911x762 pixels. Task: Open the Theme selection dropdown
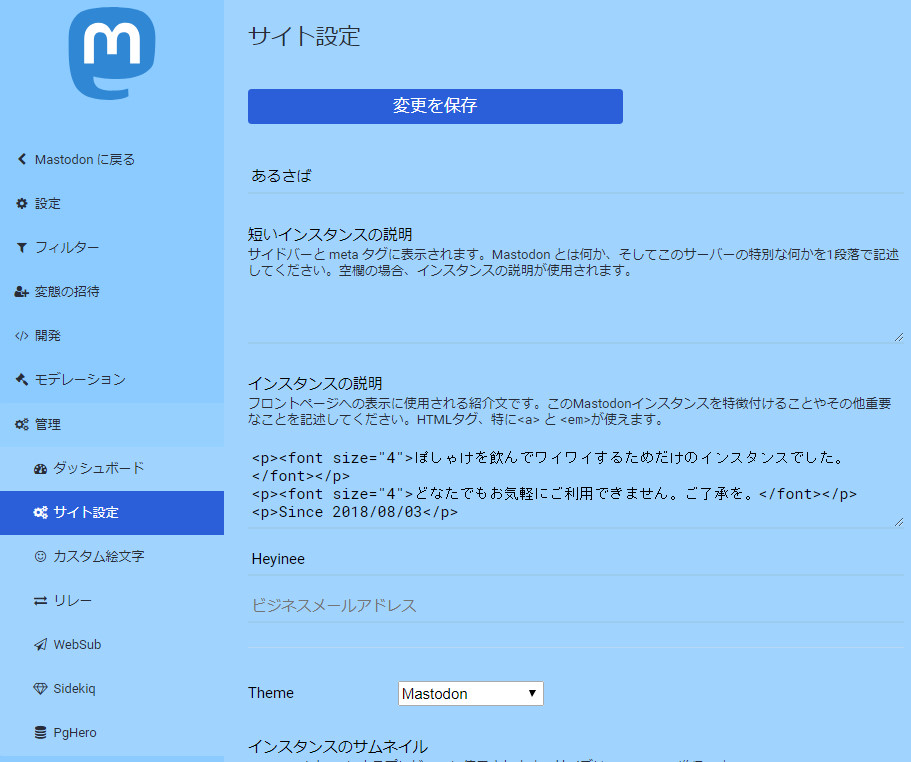(470, 693)
